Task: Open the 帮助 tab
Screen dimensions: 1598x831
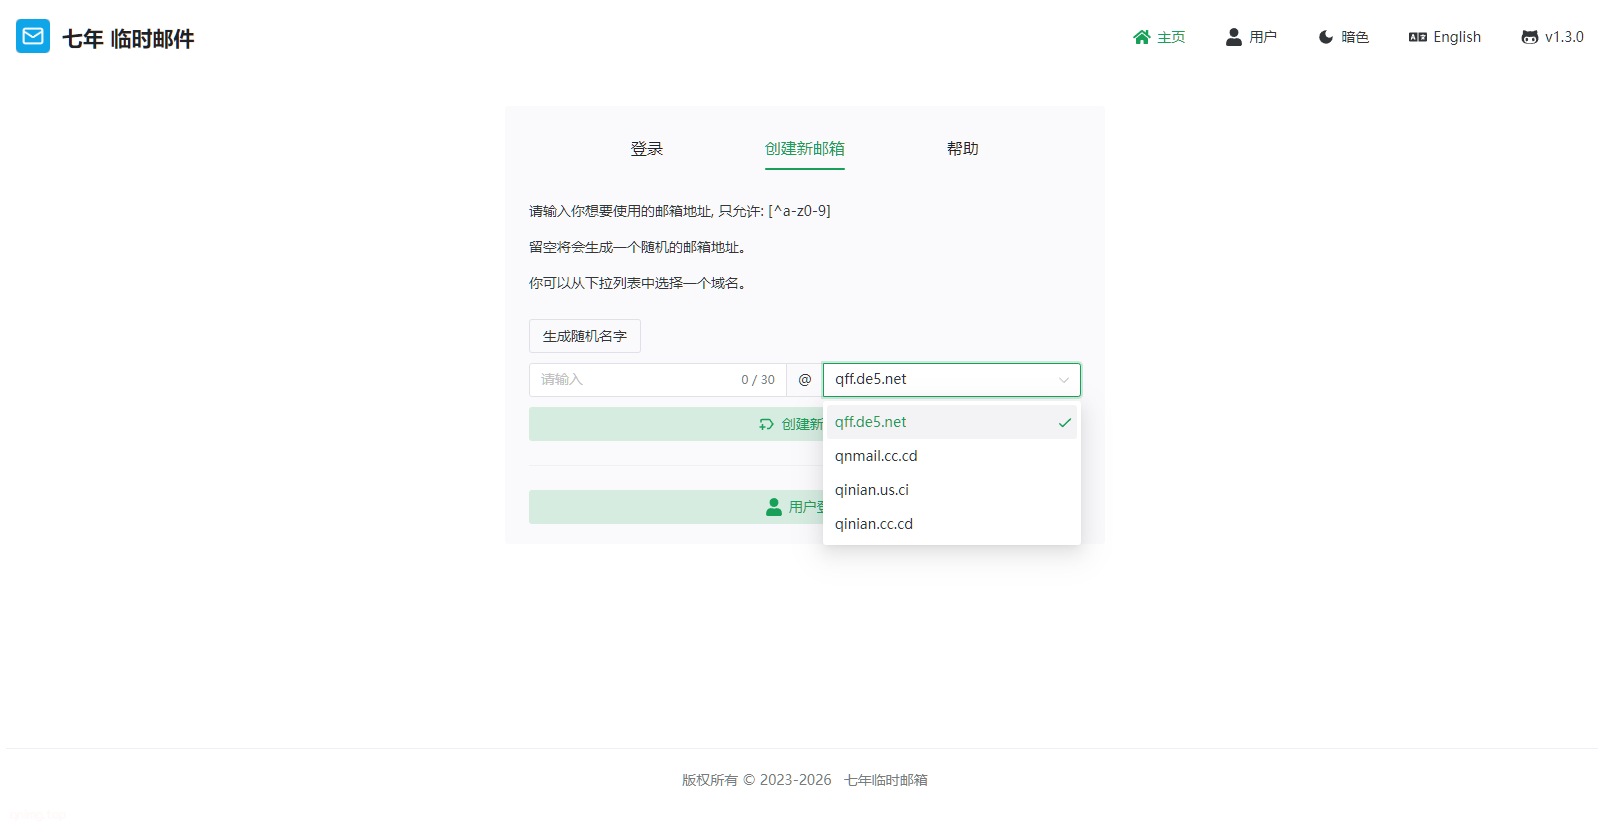Action: (x=962, y=149)
